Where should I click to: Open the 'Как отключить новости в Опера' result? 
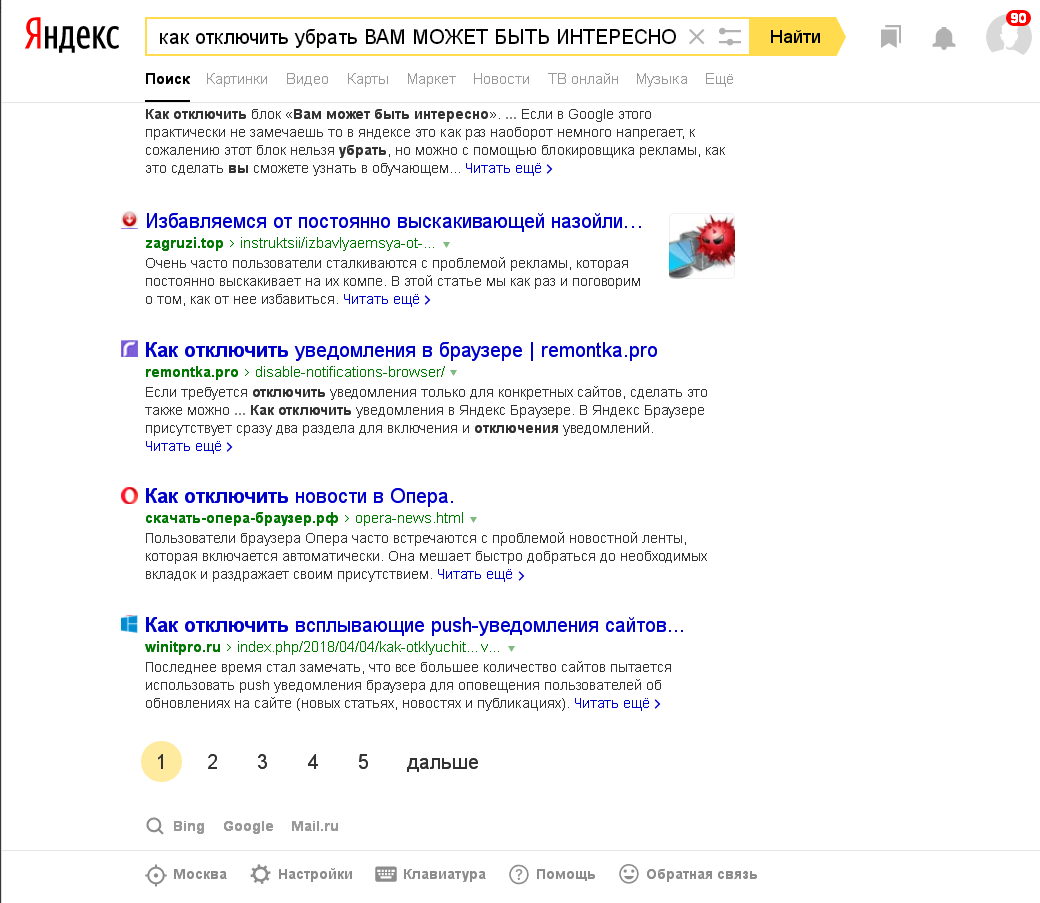299,496
